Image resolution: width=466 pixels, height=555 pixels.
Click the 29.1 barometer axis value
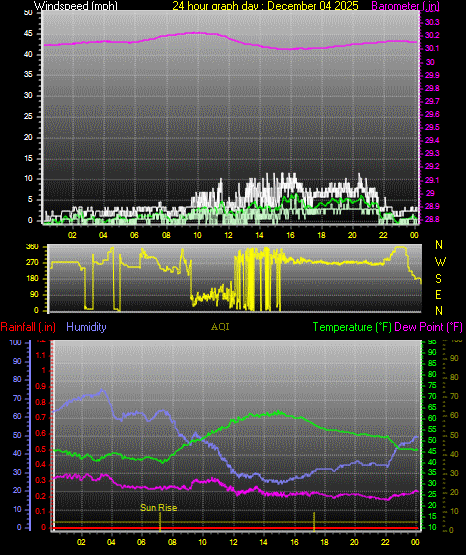pyautogui.click(x=432, y=181)
